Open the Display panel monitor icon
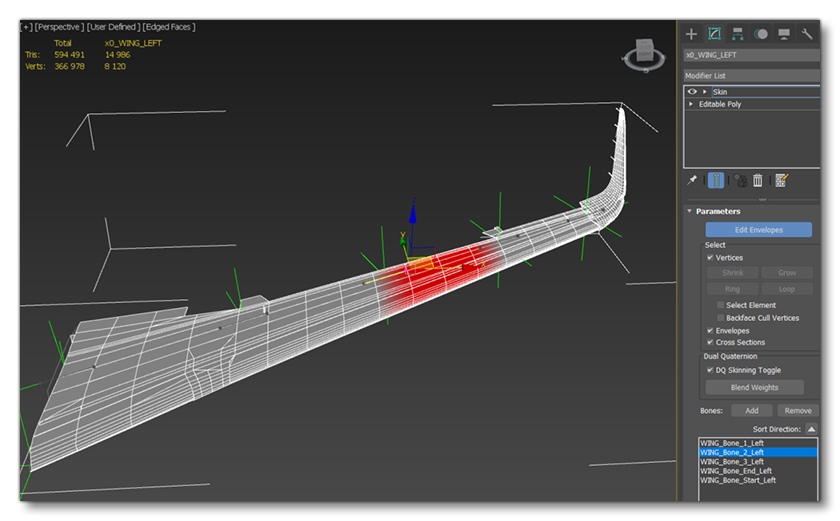The height and width of the screenshot is (521, 840). pos(784,34)
